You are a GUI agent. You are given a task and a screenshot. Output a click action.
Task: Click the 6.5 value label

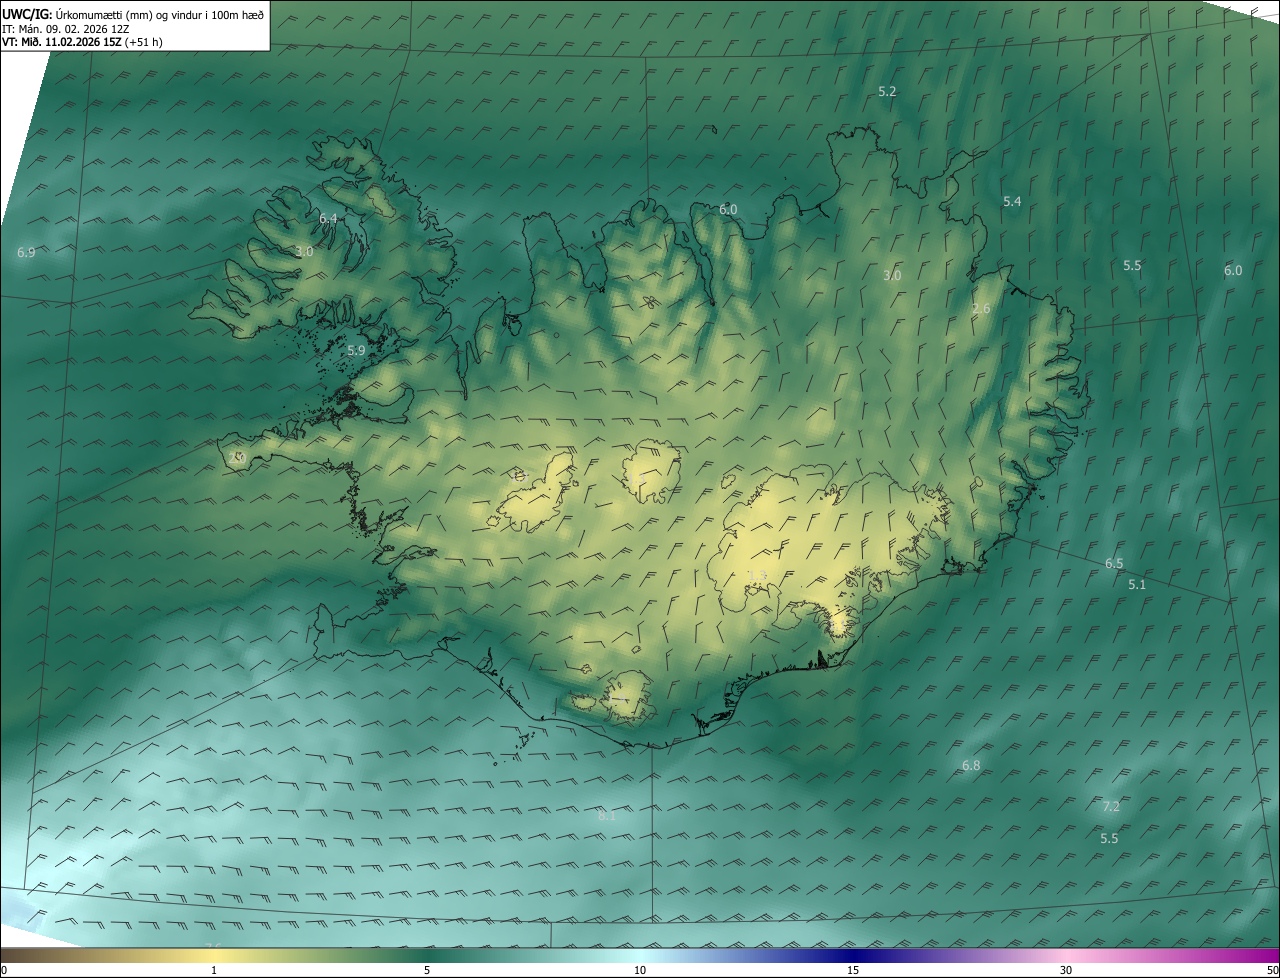click(1113, 563)
